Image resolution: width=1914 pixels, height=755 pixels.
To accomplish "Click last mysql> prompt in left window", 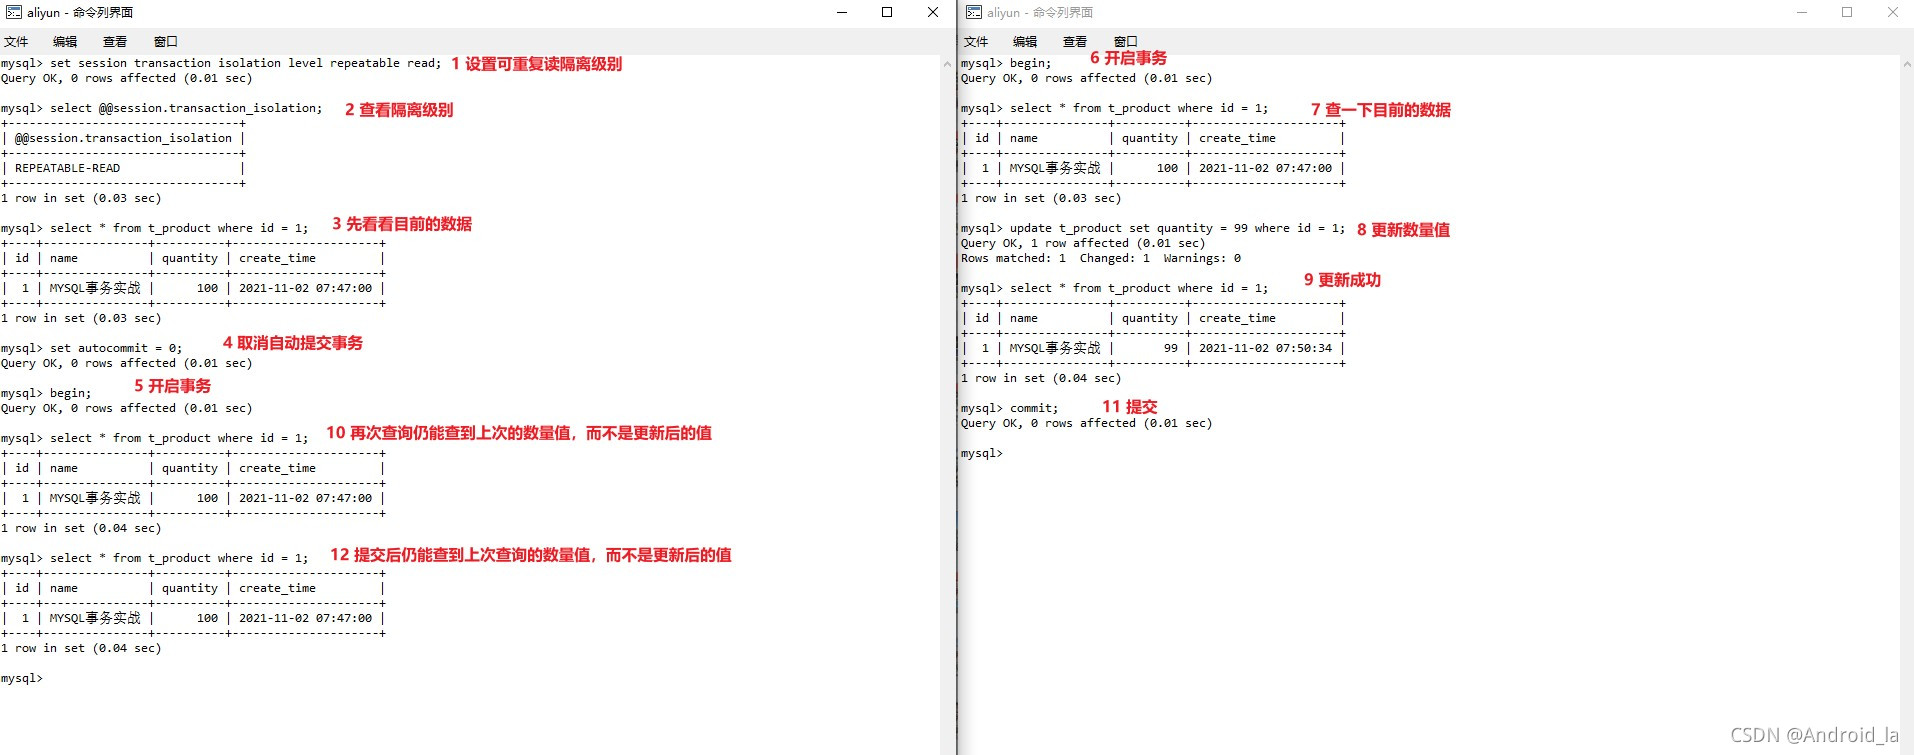I will point(22,678).
